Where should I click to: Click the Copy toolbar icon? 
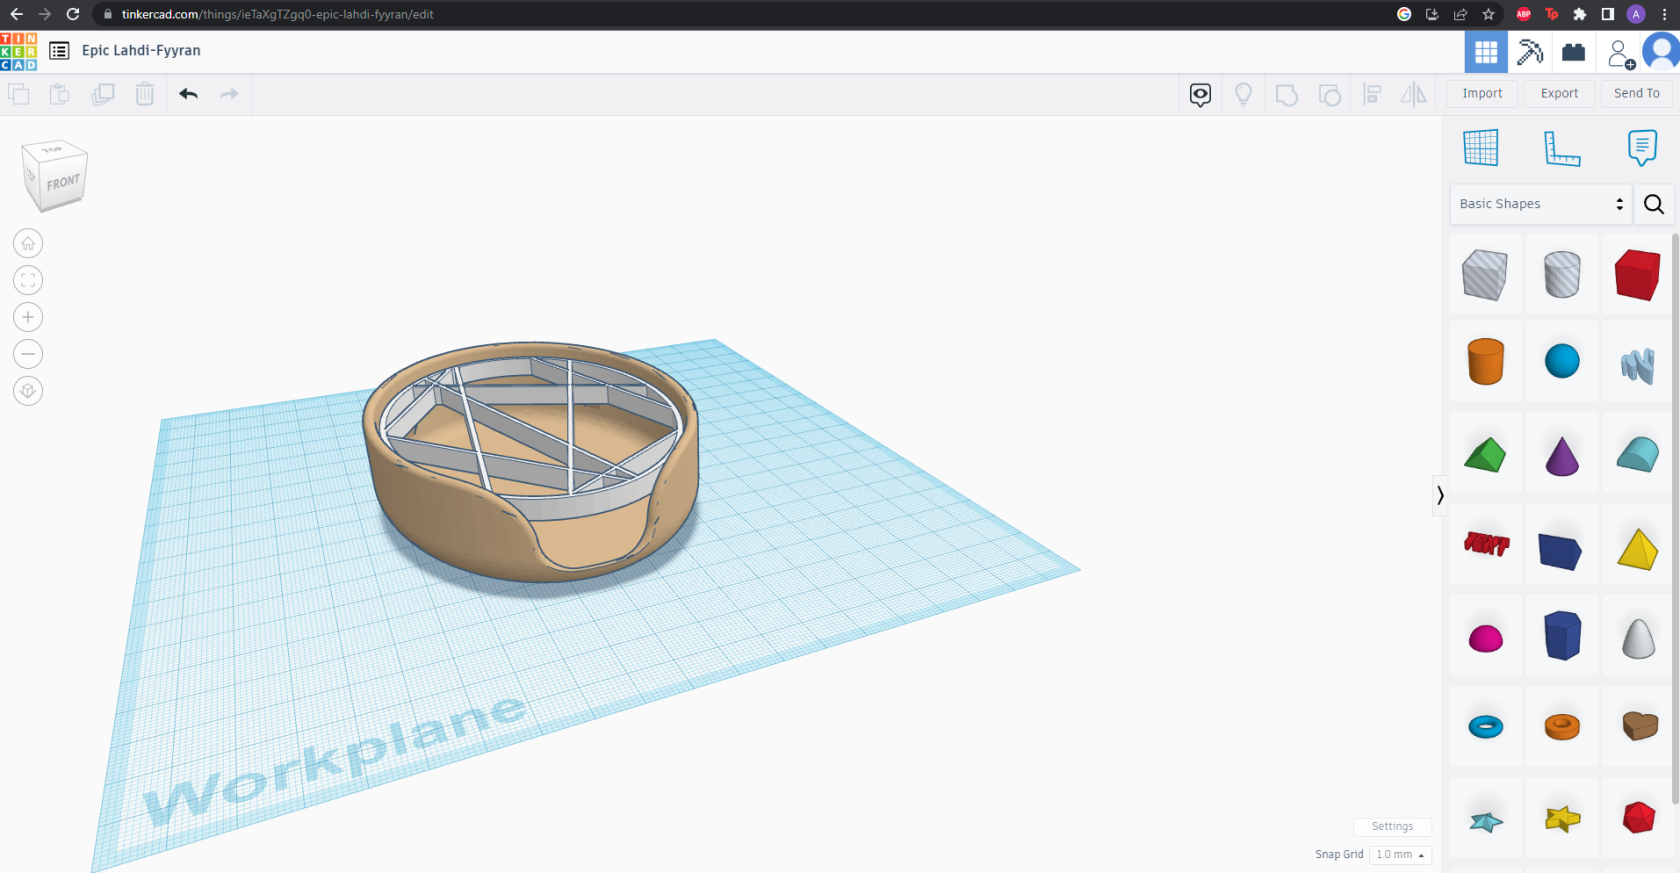[x=19, y=94]
